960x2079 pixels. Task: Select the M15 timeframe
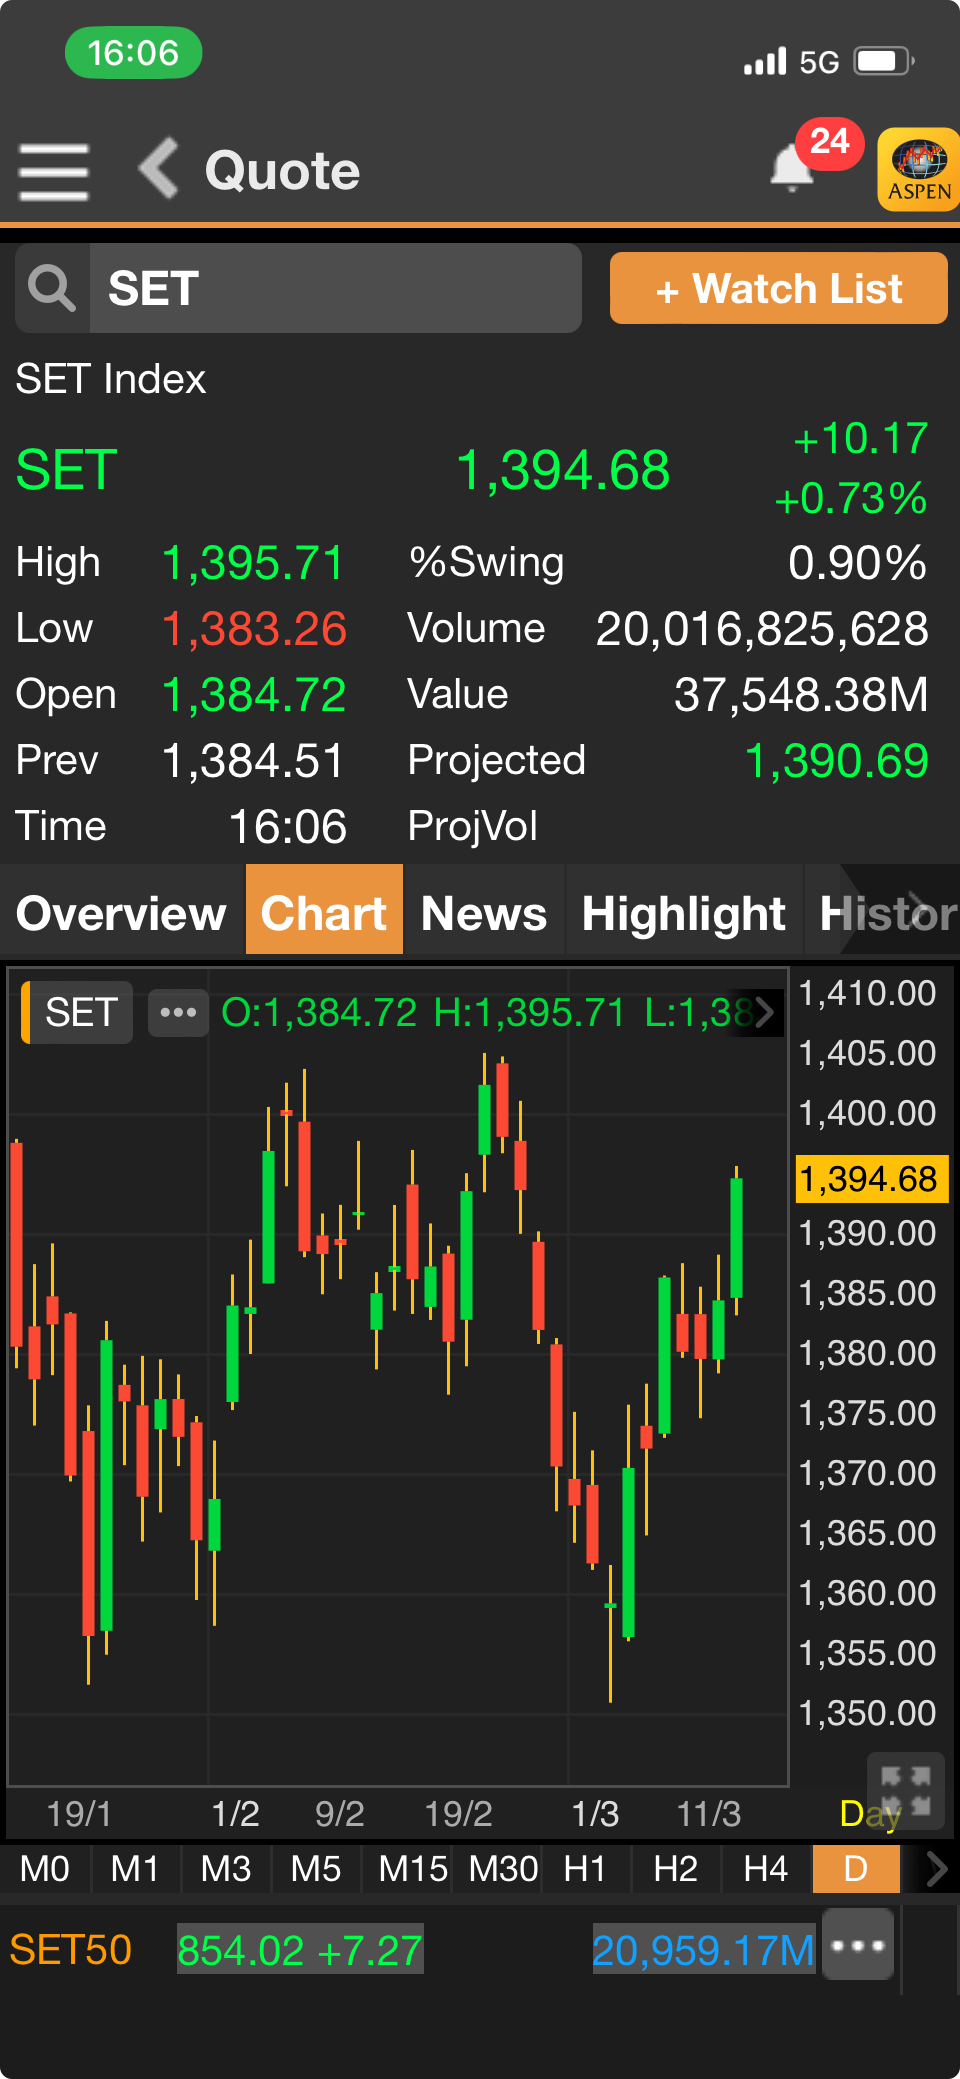click(412, 1868)
